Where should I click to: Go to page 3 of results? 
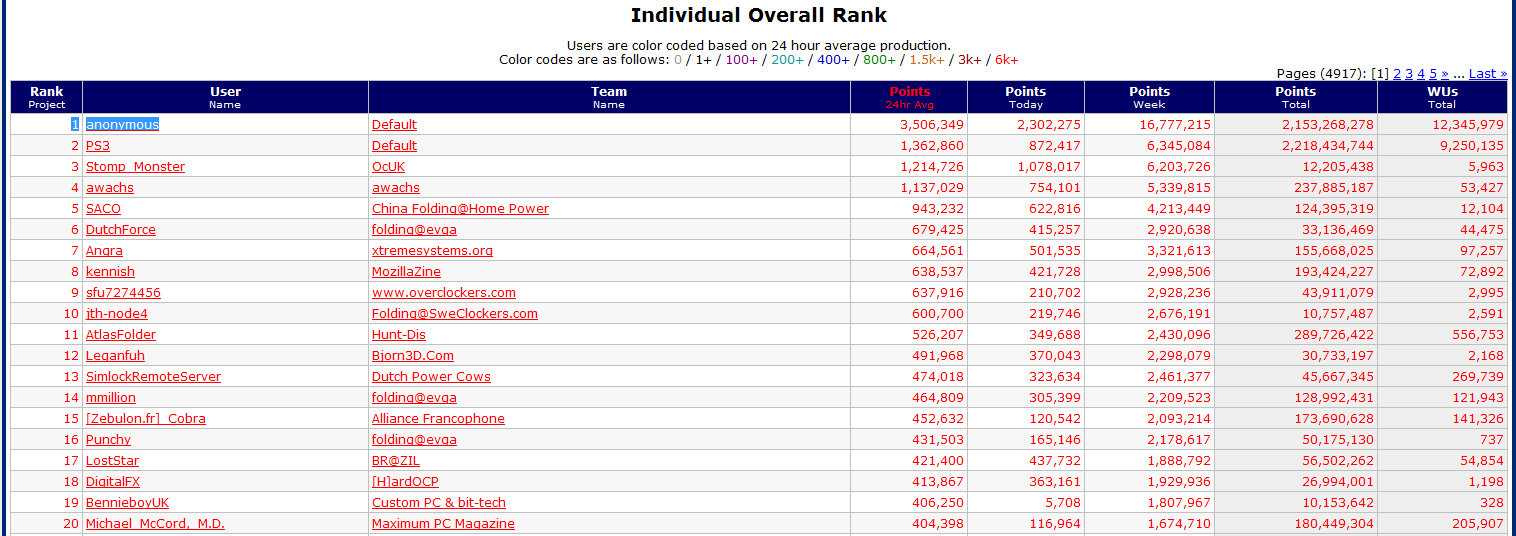(1409, 74)
